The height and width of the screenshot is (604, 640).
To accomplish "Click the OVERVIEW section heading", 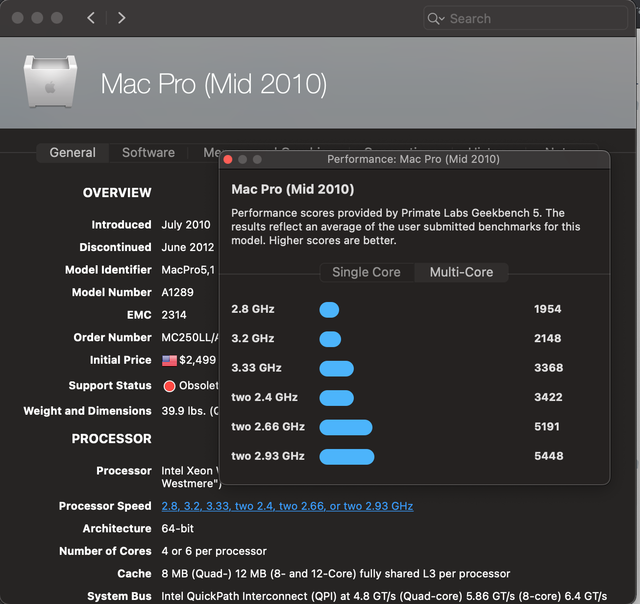I will tap(117, 193).
